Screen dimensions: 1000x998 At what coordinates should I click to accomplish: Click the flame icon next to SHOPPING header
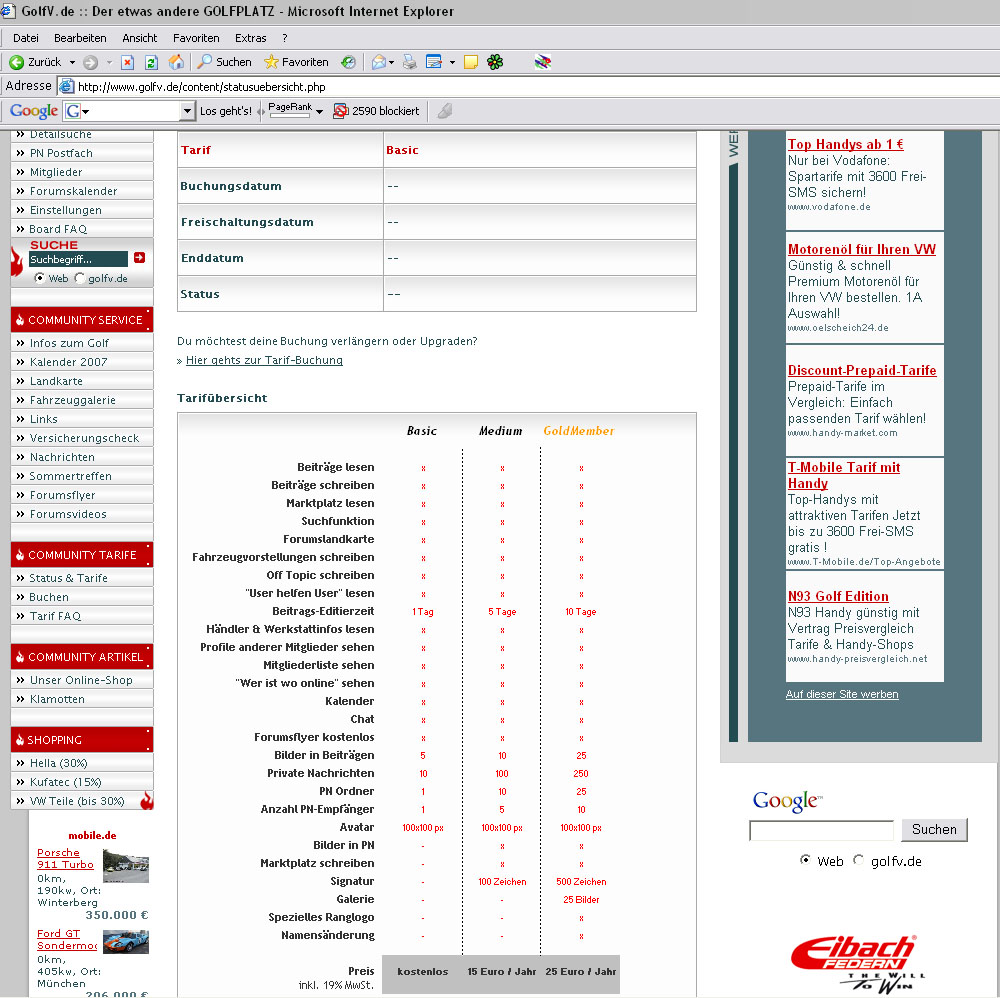click(20, 740)
